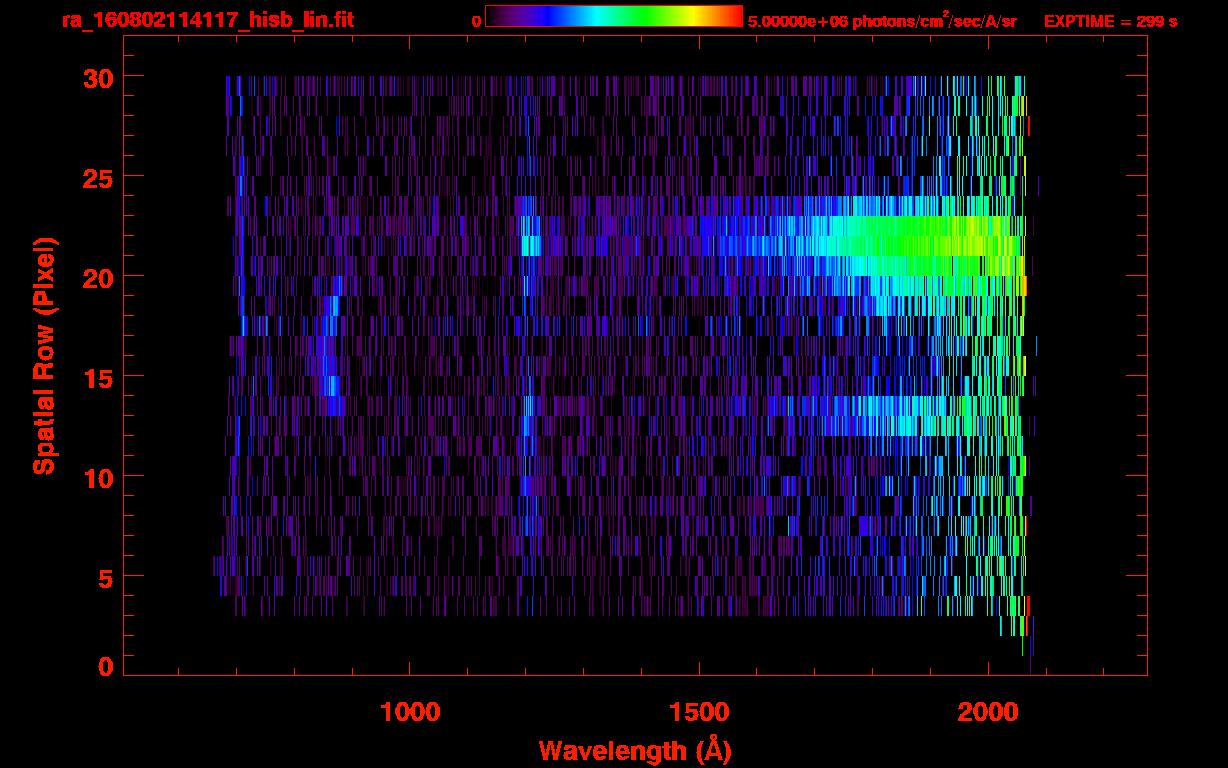
Task: Click the 5.00000e+06 photons/cm²/sec/A/sr label
Action: [882, 20]
